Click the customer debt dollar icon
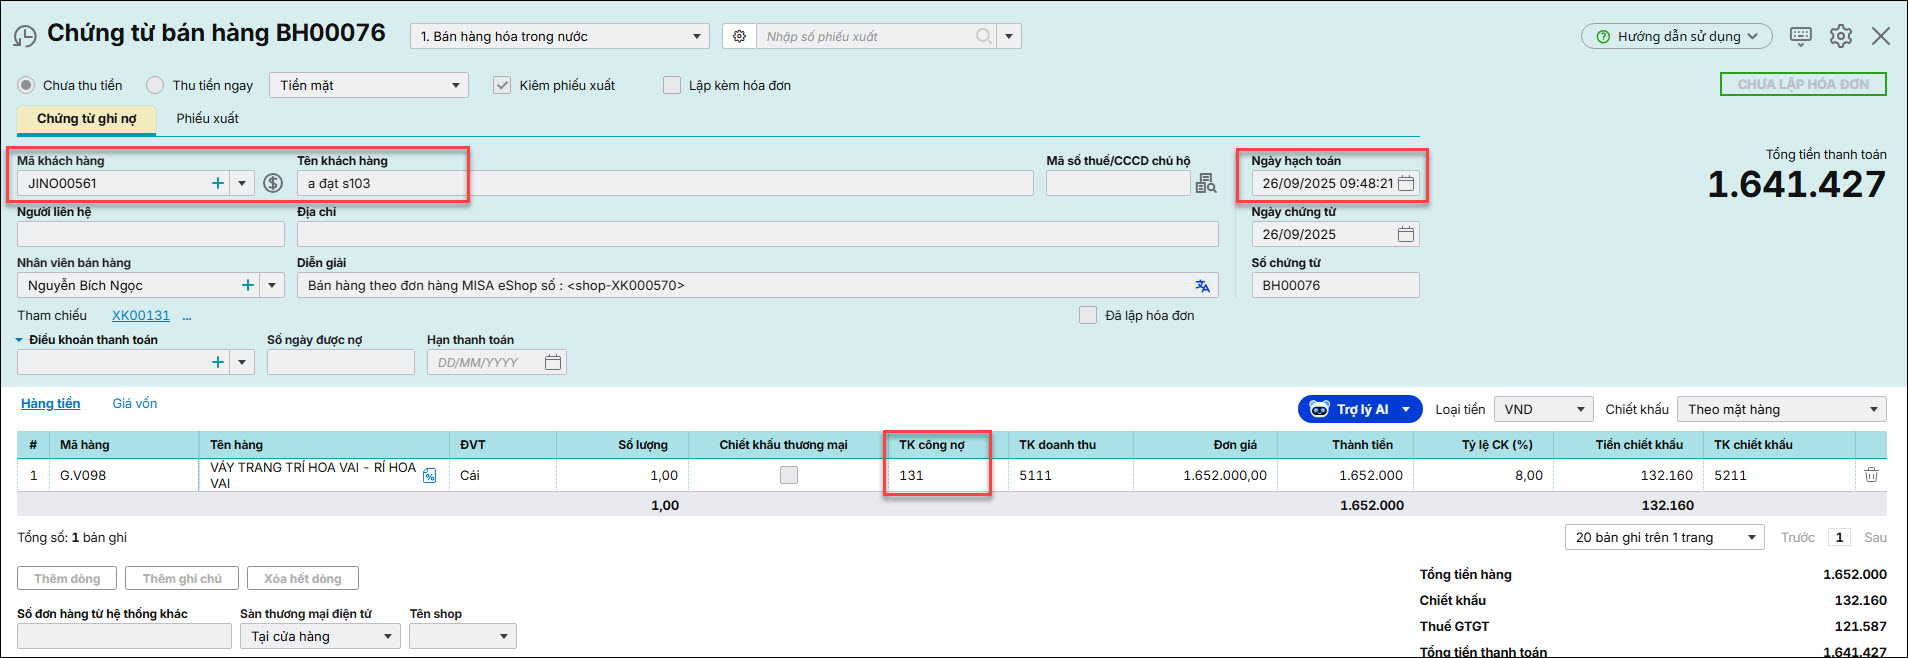 [273, 183]
